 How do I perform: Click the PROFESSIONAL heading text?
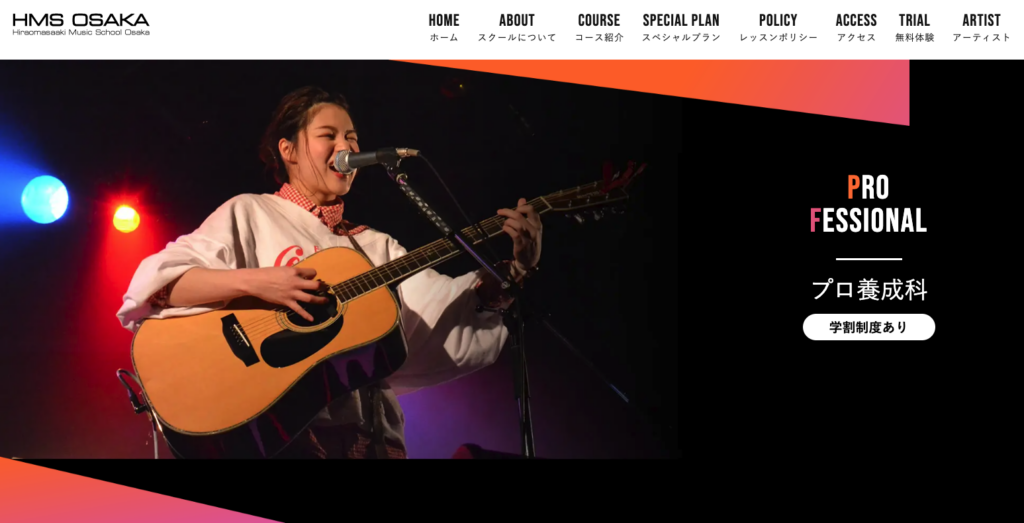click(869, 204)
